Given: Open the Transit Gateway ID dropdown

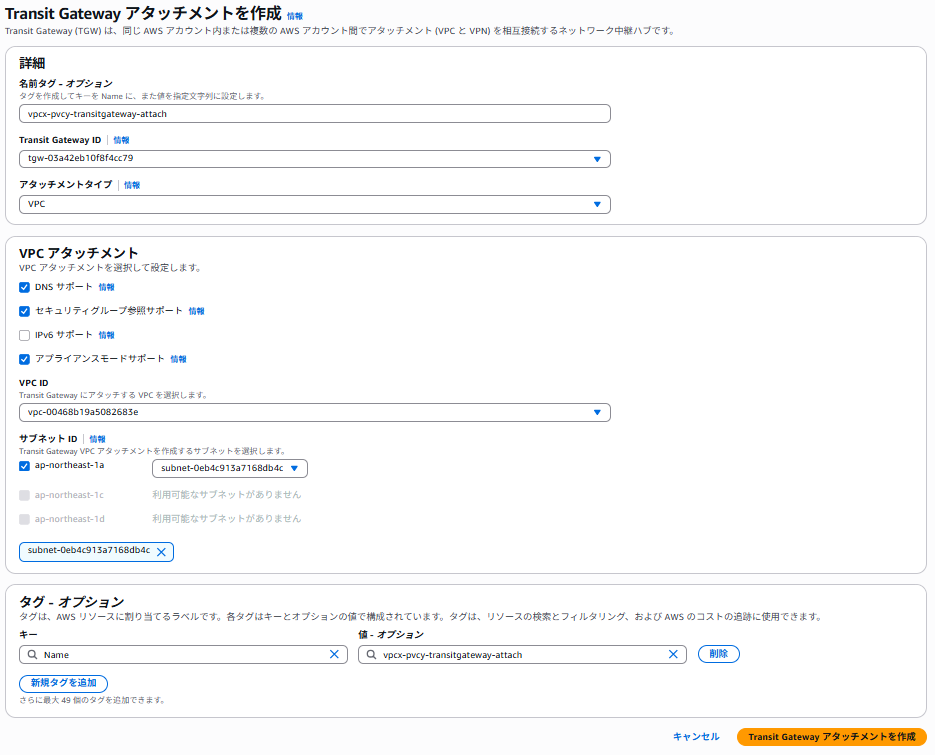Looking at the screenshot, I should [315, 159].
